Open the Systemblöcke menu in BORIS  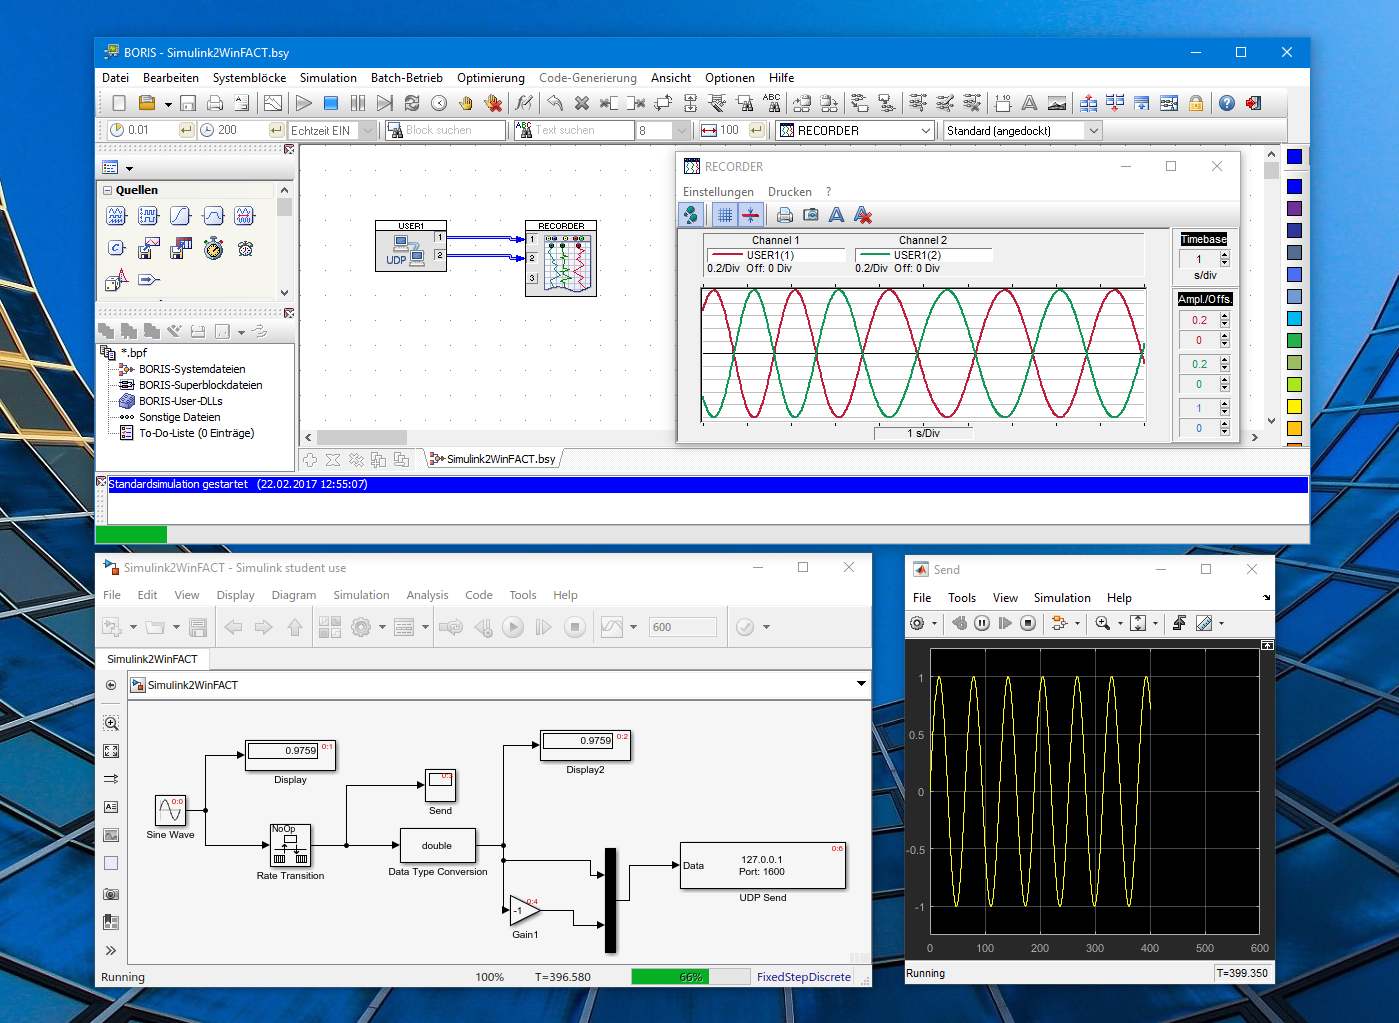click(x=249, y=78)
